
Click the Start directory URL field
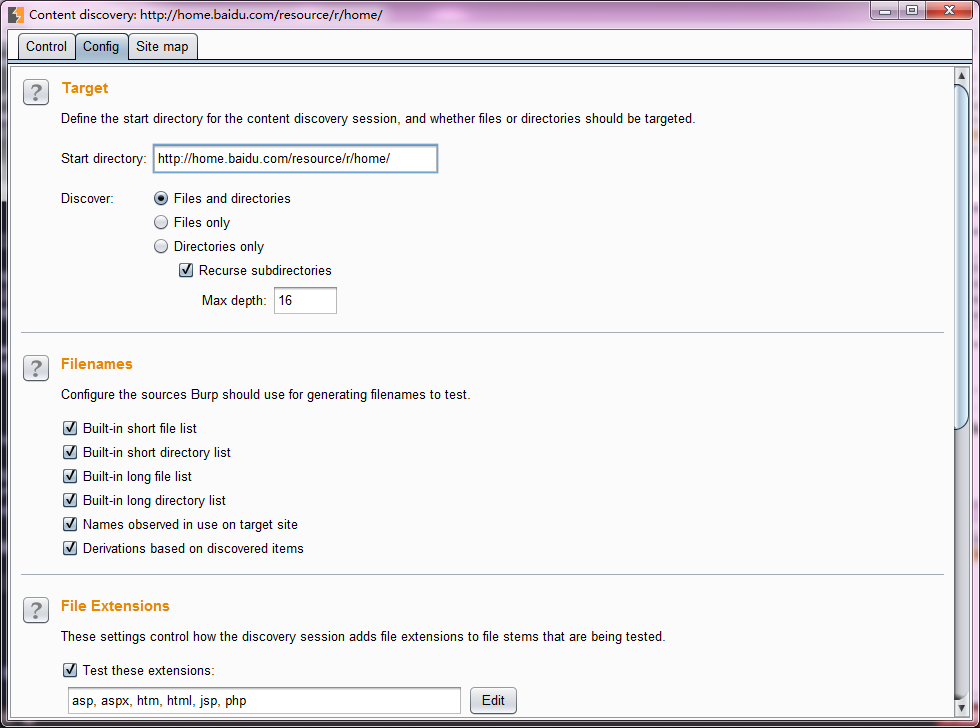click(x=295, y=159)
